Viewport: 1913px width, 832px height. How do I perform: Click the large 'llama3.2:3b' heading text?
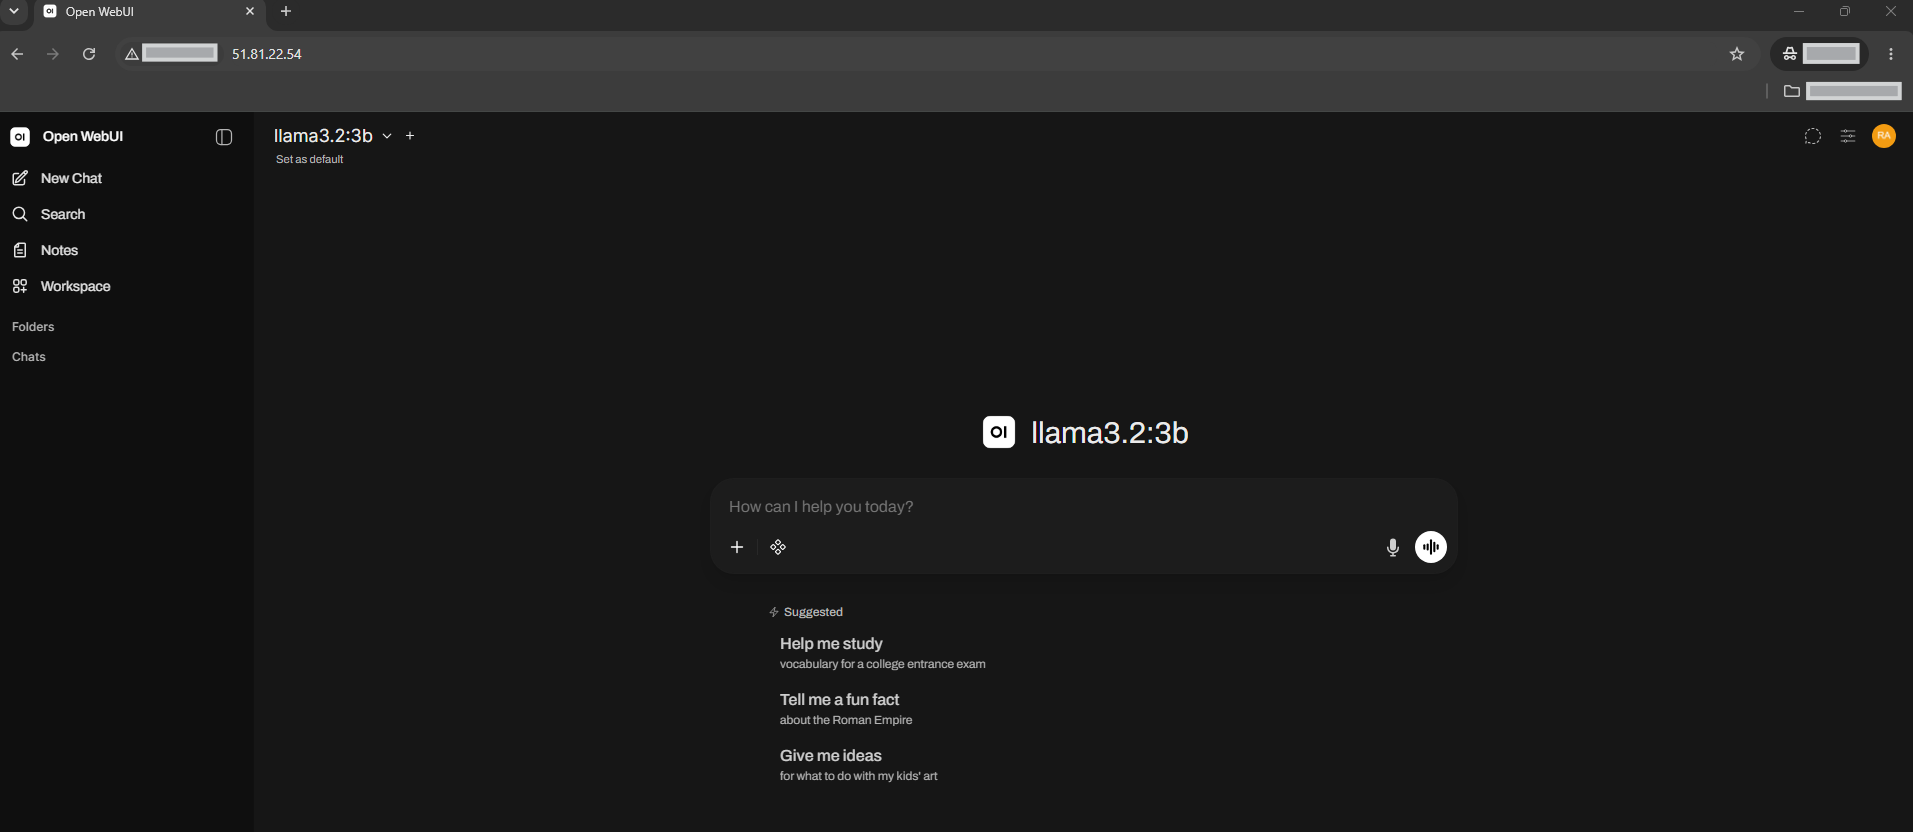[x=1110, y=432]
